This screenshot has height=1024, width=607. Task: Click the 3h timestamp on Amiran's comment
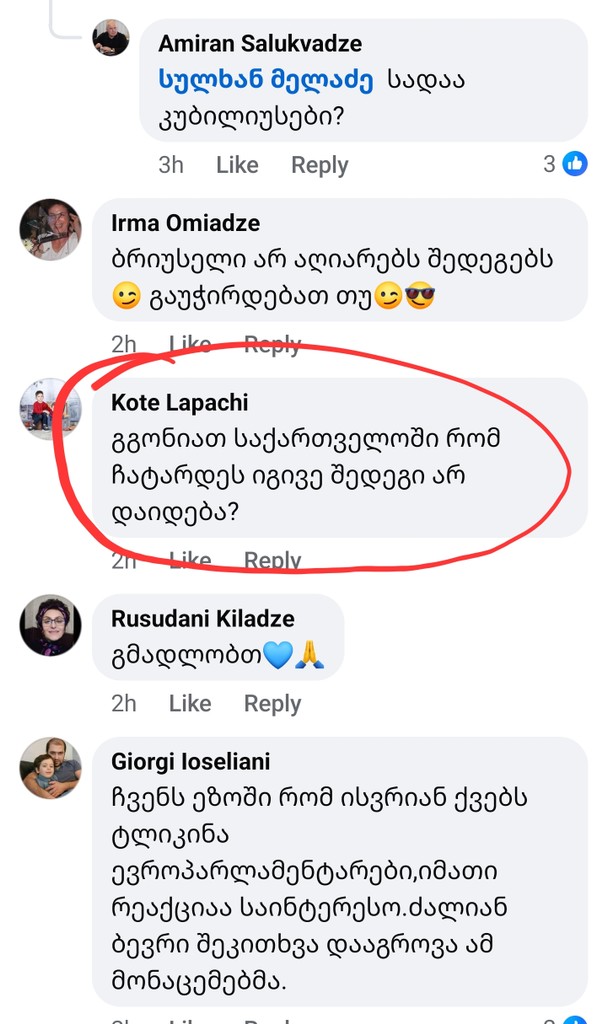point(171,165)
